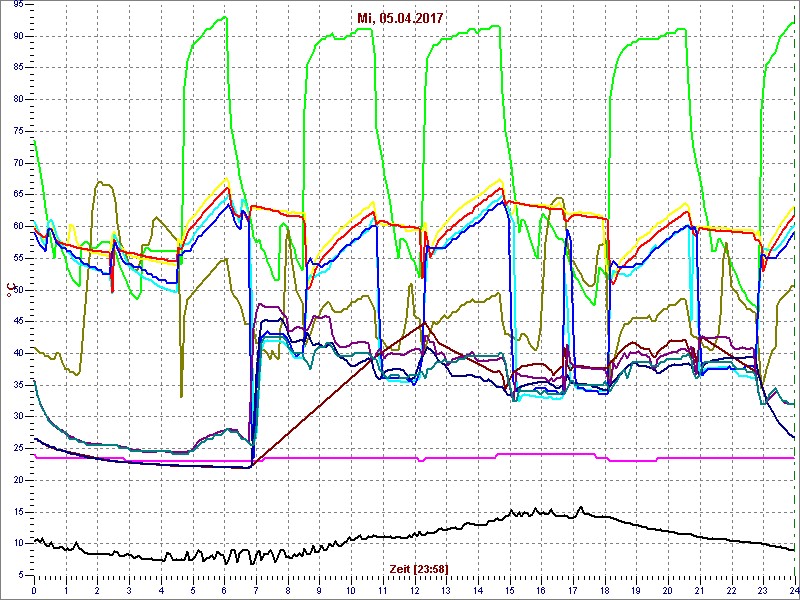Click the 'Zeit [23:58]' time axis label
The width and height of the screenshot is (800, 600).
(x=419, y=568)
